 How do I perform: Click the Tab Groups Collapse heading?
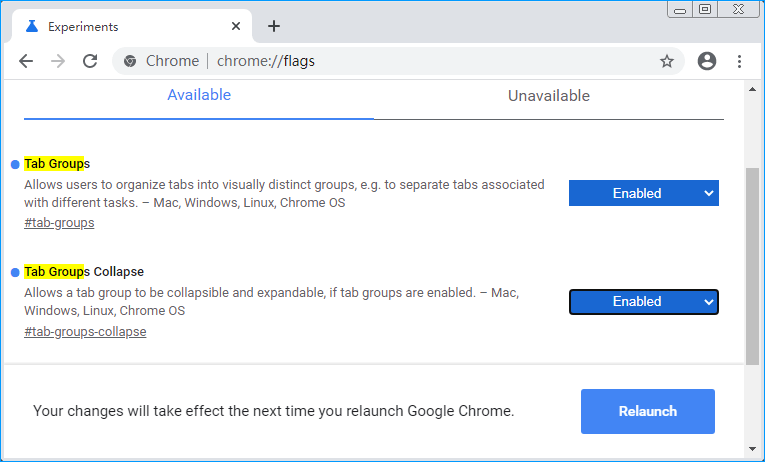pos(84,272)
